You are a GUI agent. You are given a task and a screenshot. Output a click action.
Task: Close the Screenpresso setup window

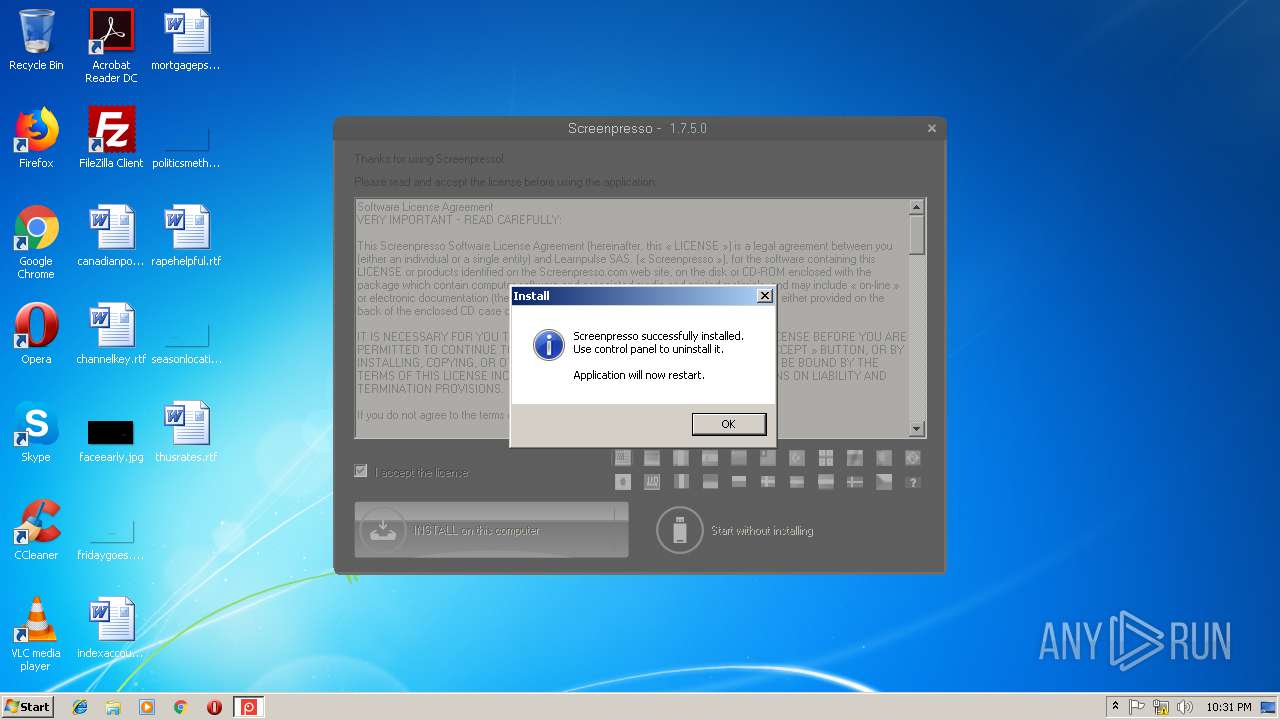[x=932, y=128]
